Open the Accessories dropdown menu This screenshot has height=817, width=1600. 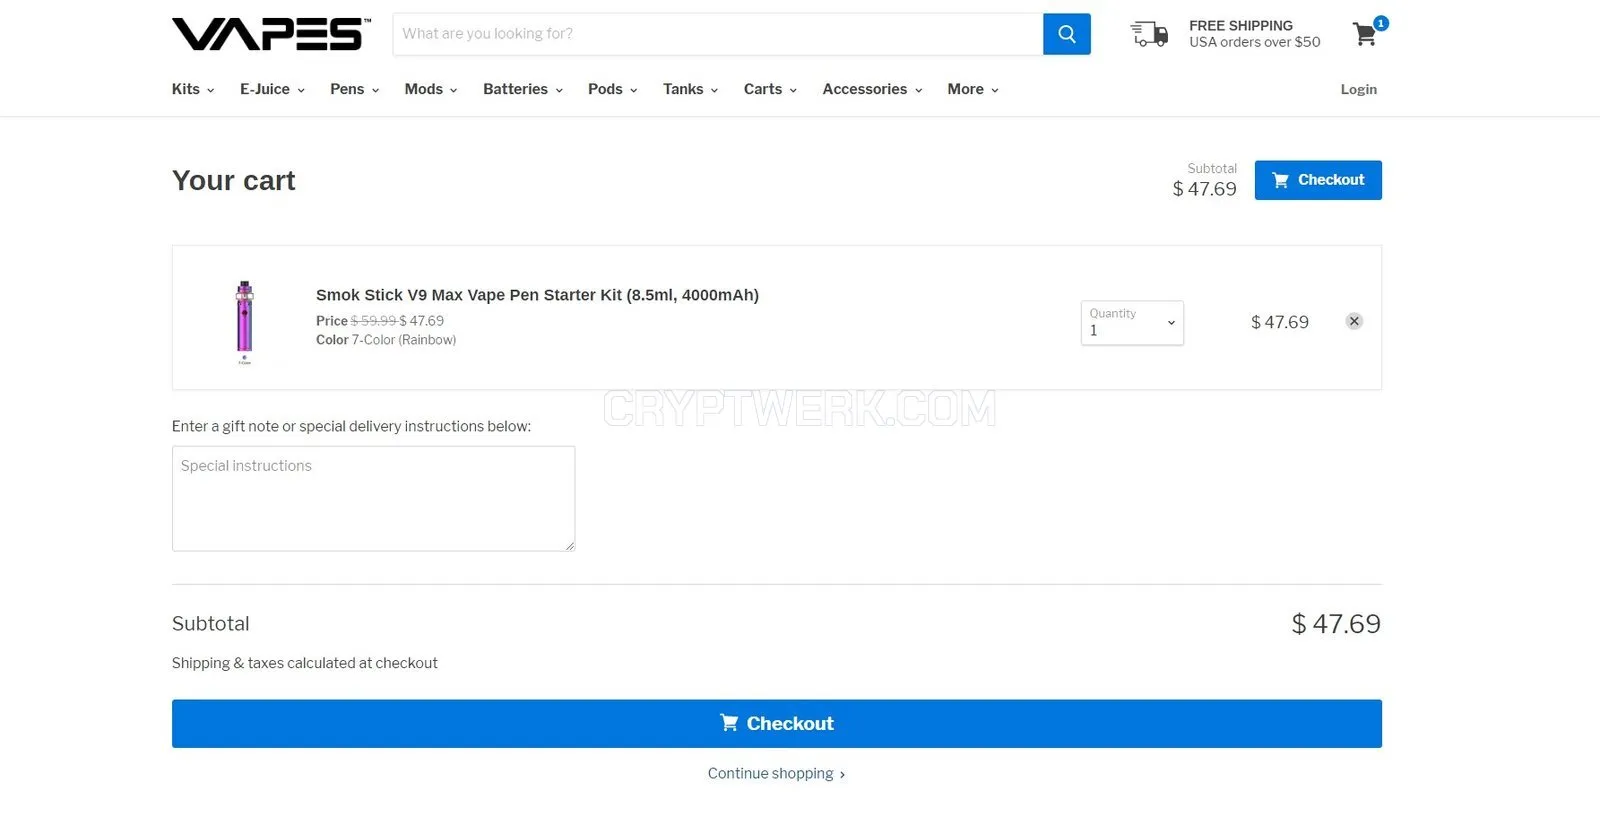pyautogui.click(x=872, y=89)
